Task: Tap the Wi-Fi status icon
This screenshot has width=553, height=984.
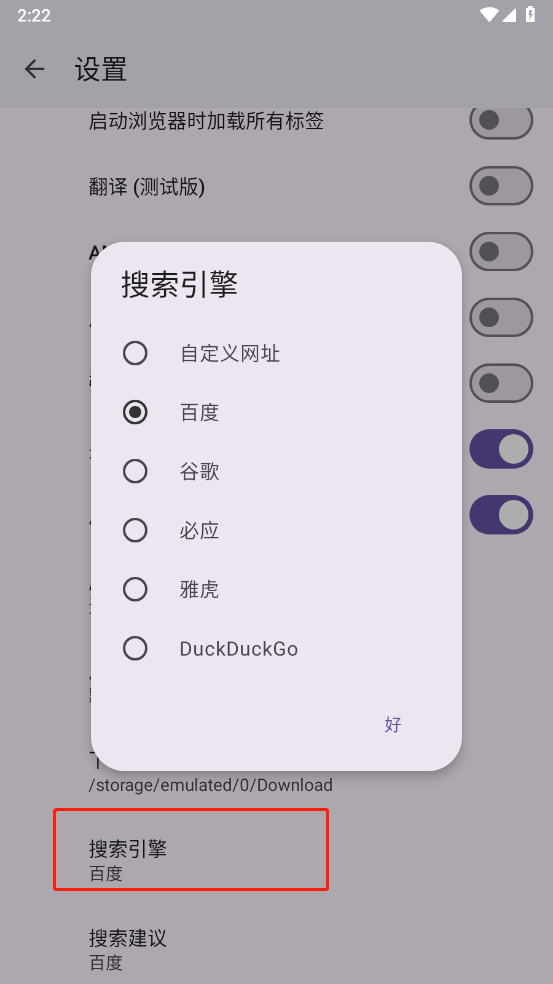Action: click(x=488, y=14)
